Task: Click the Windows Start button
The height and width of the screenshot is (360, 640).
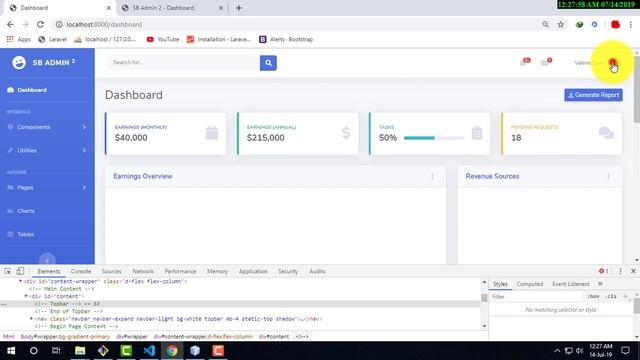Action: coord(11,351)
